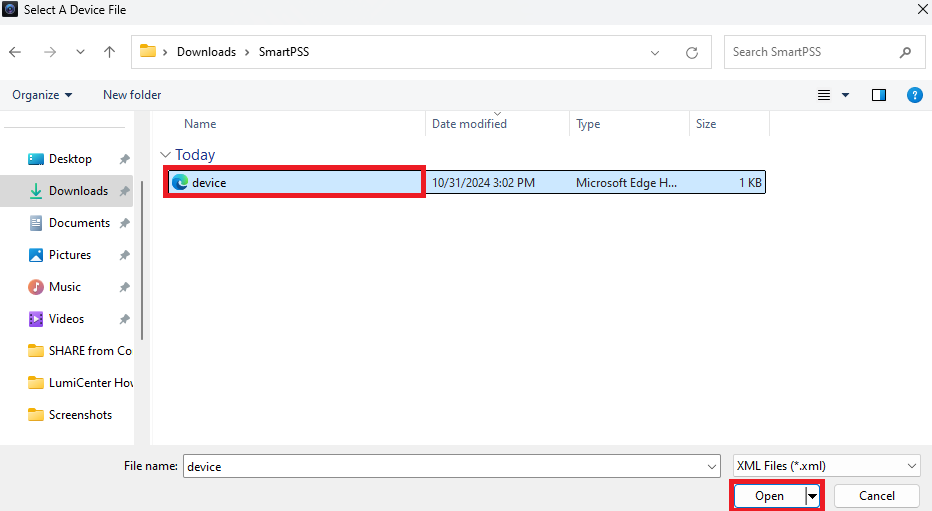Click the Cancel button

pyautogui.click(x=876, y=496)
